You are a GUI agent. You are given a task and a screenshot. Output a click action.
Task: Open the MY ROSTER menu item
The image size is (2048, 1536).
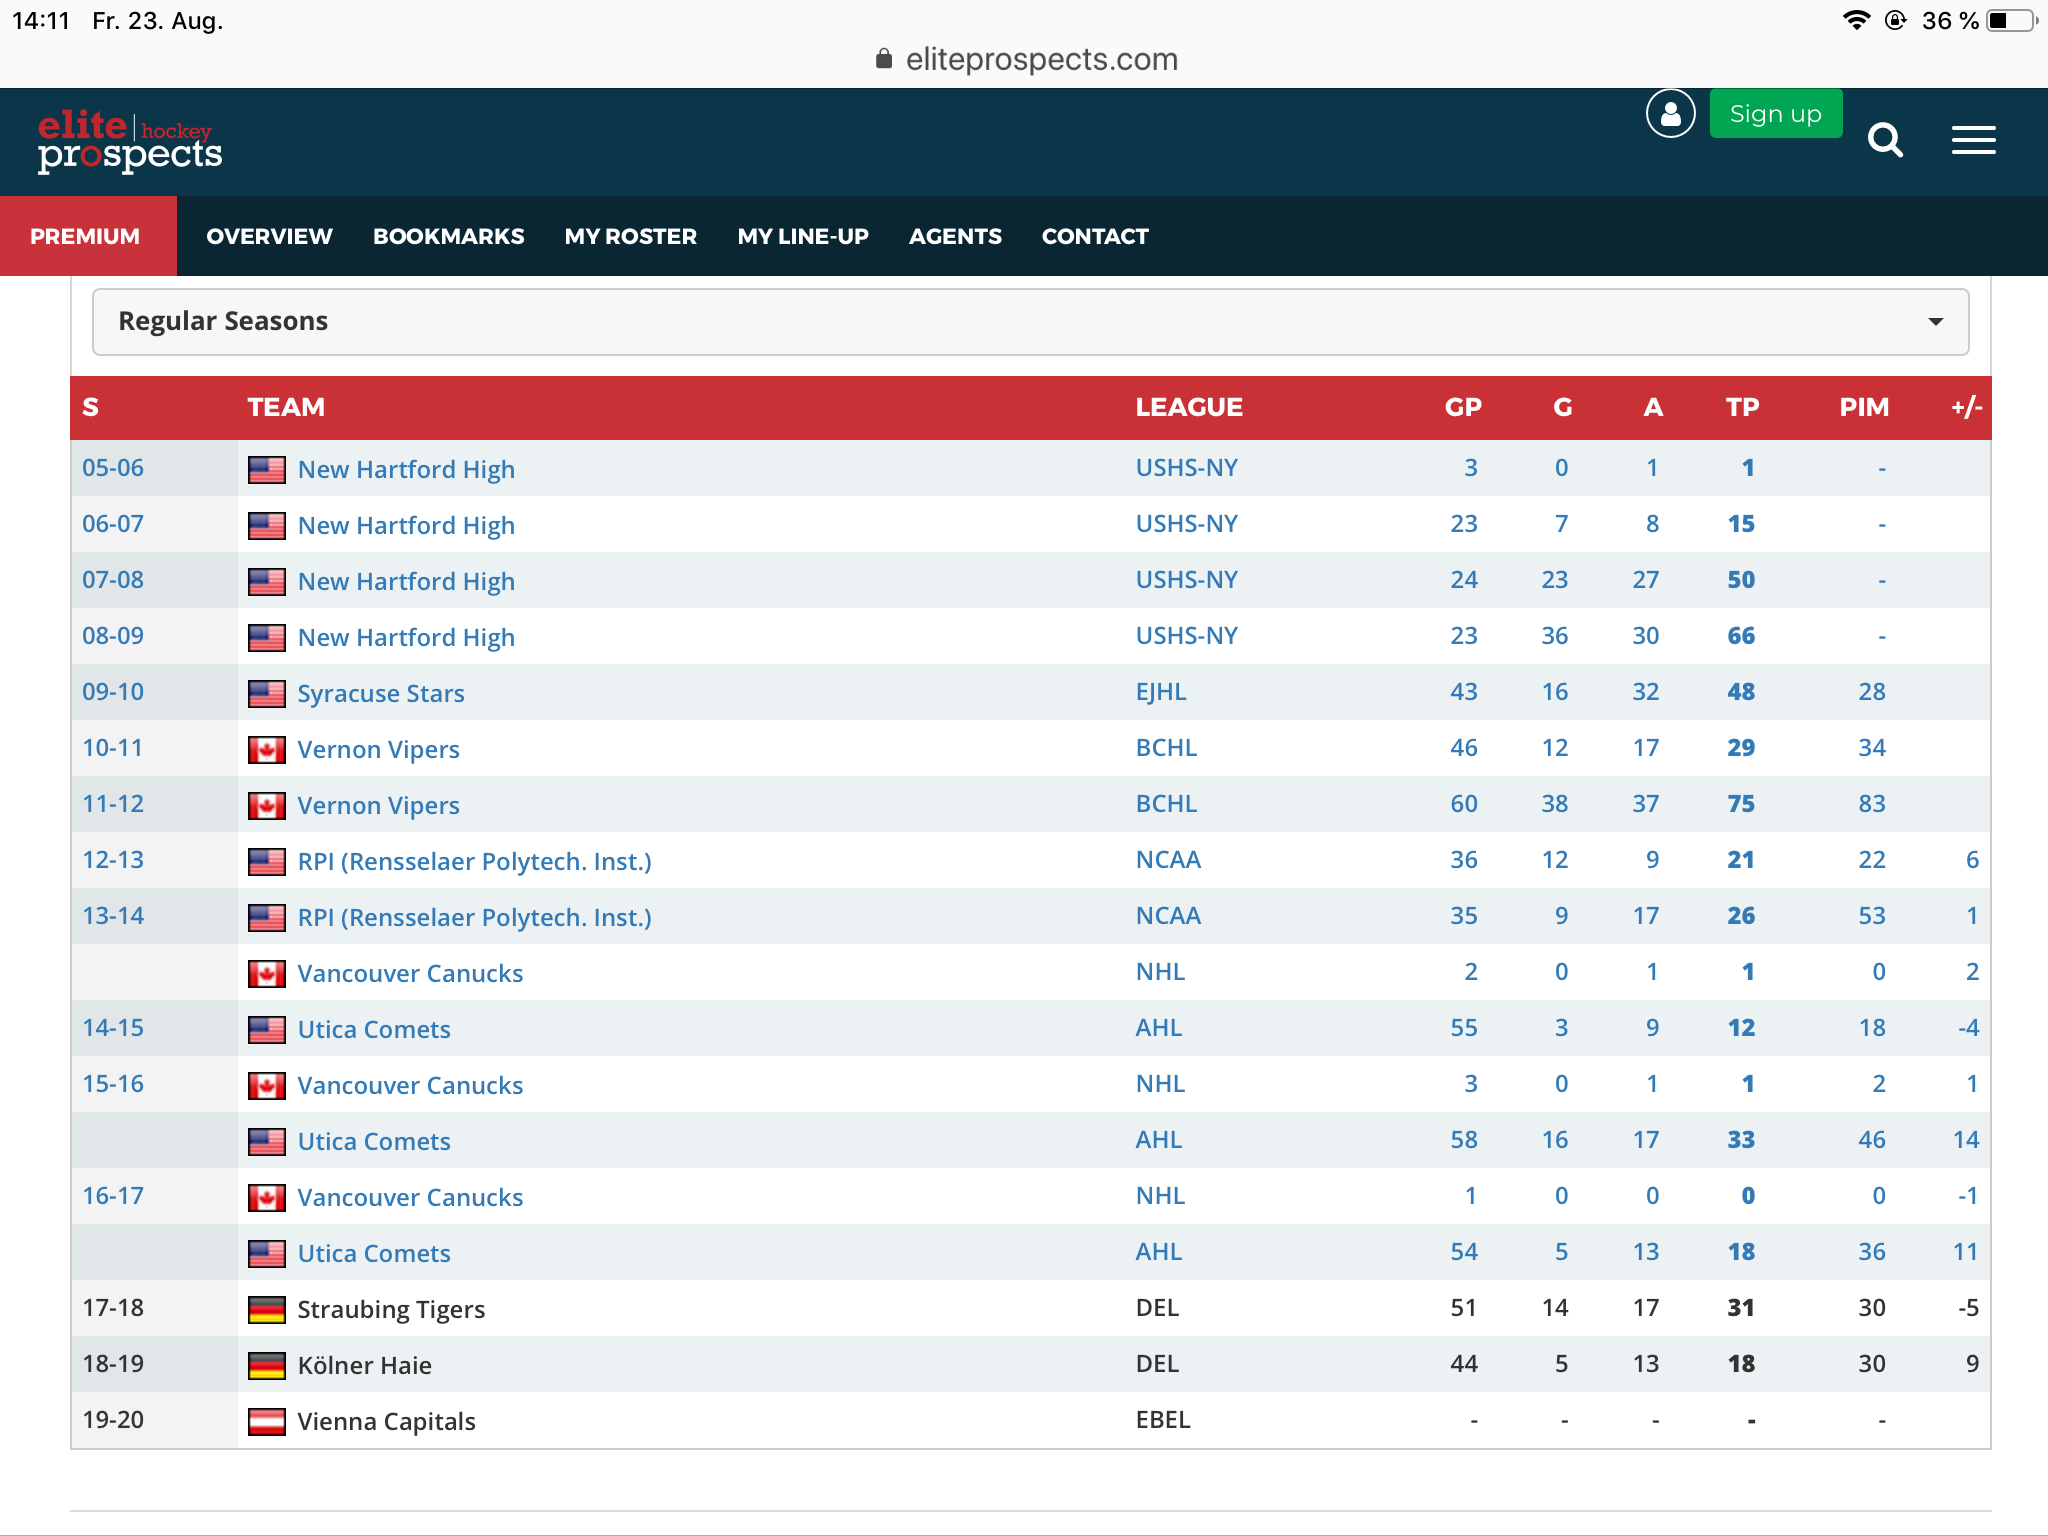coord(630,237)
